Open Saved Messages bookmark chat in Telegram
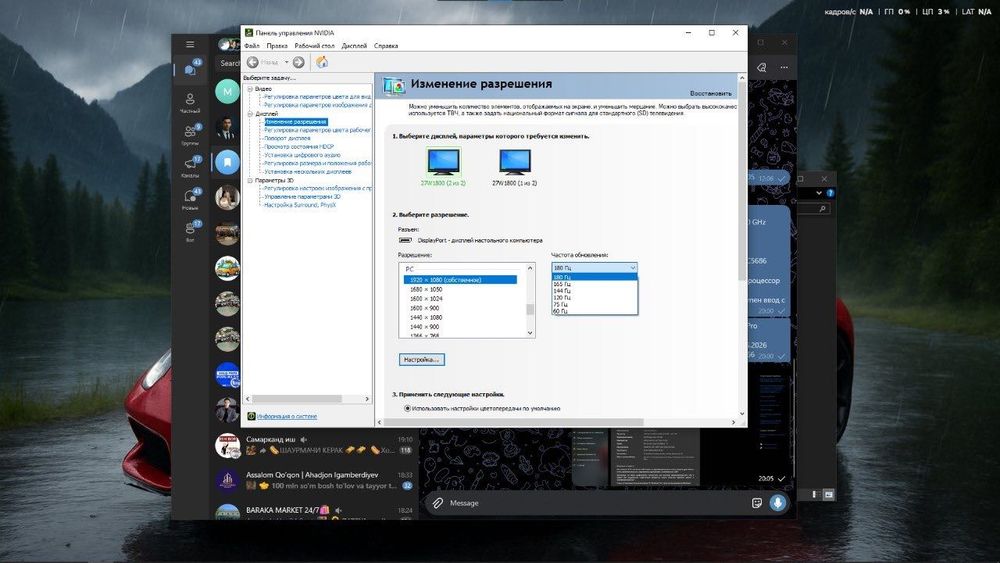This screenshot has width=1000, height=563. coord(227,162)
